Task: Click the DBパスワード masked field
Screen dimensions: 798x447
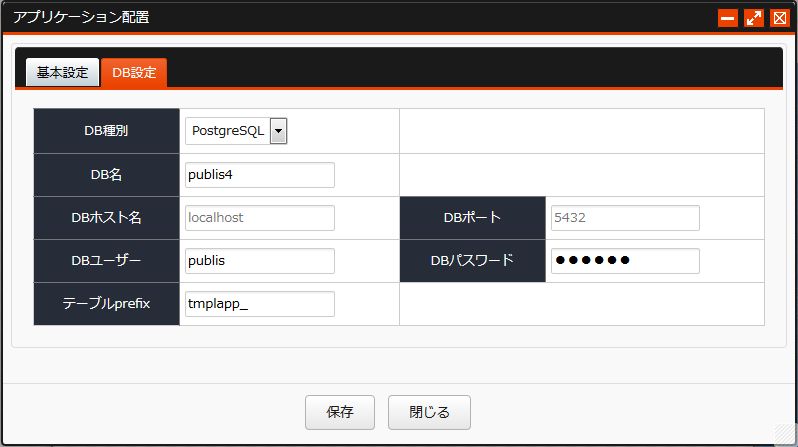Action: (625, 261)
